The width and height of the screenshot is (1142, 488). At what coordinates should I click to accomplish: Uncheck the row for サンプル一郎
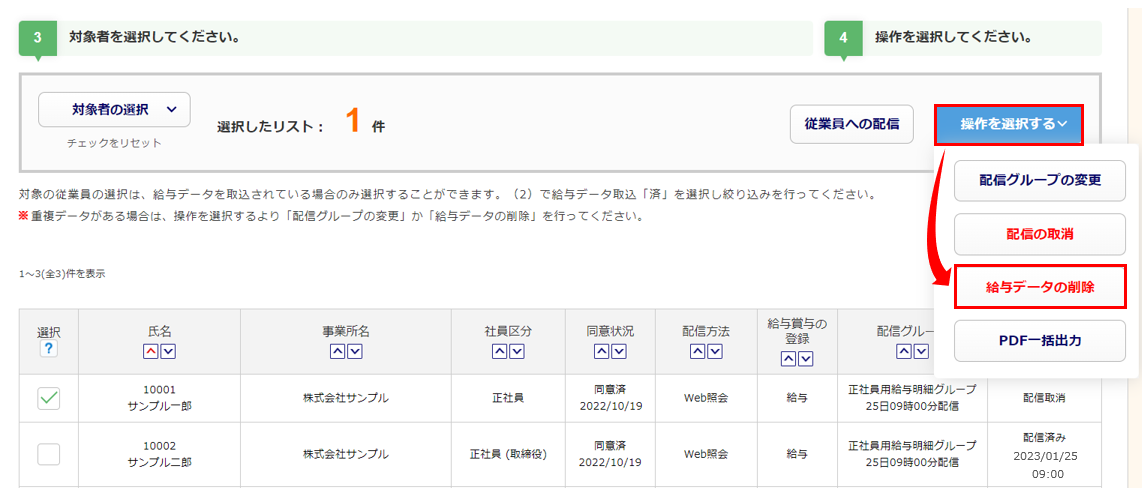49,398
